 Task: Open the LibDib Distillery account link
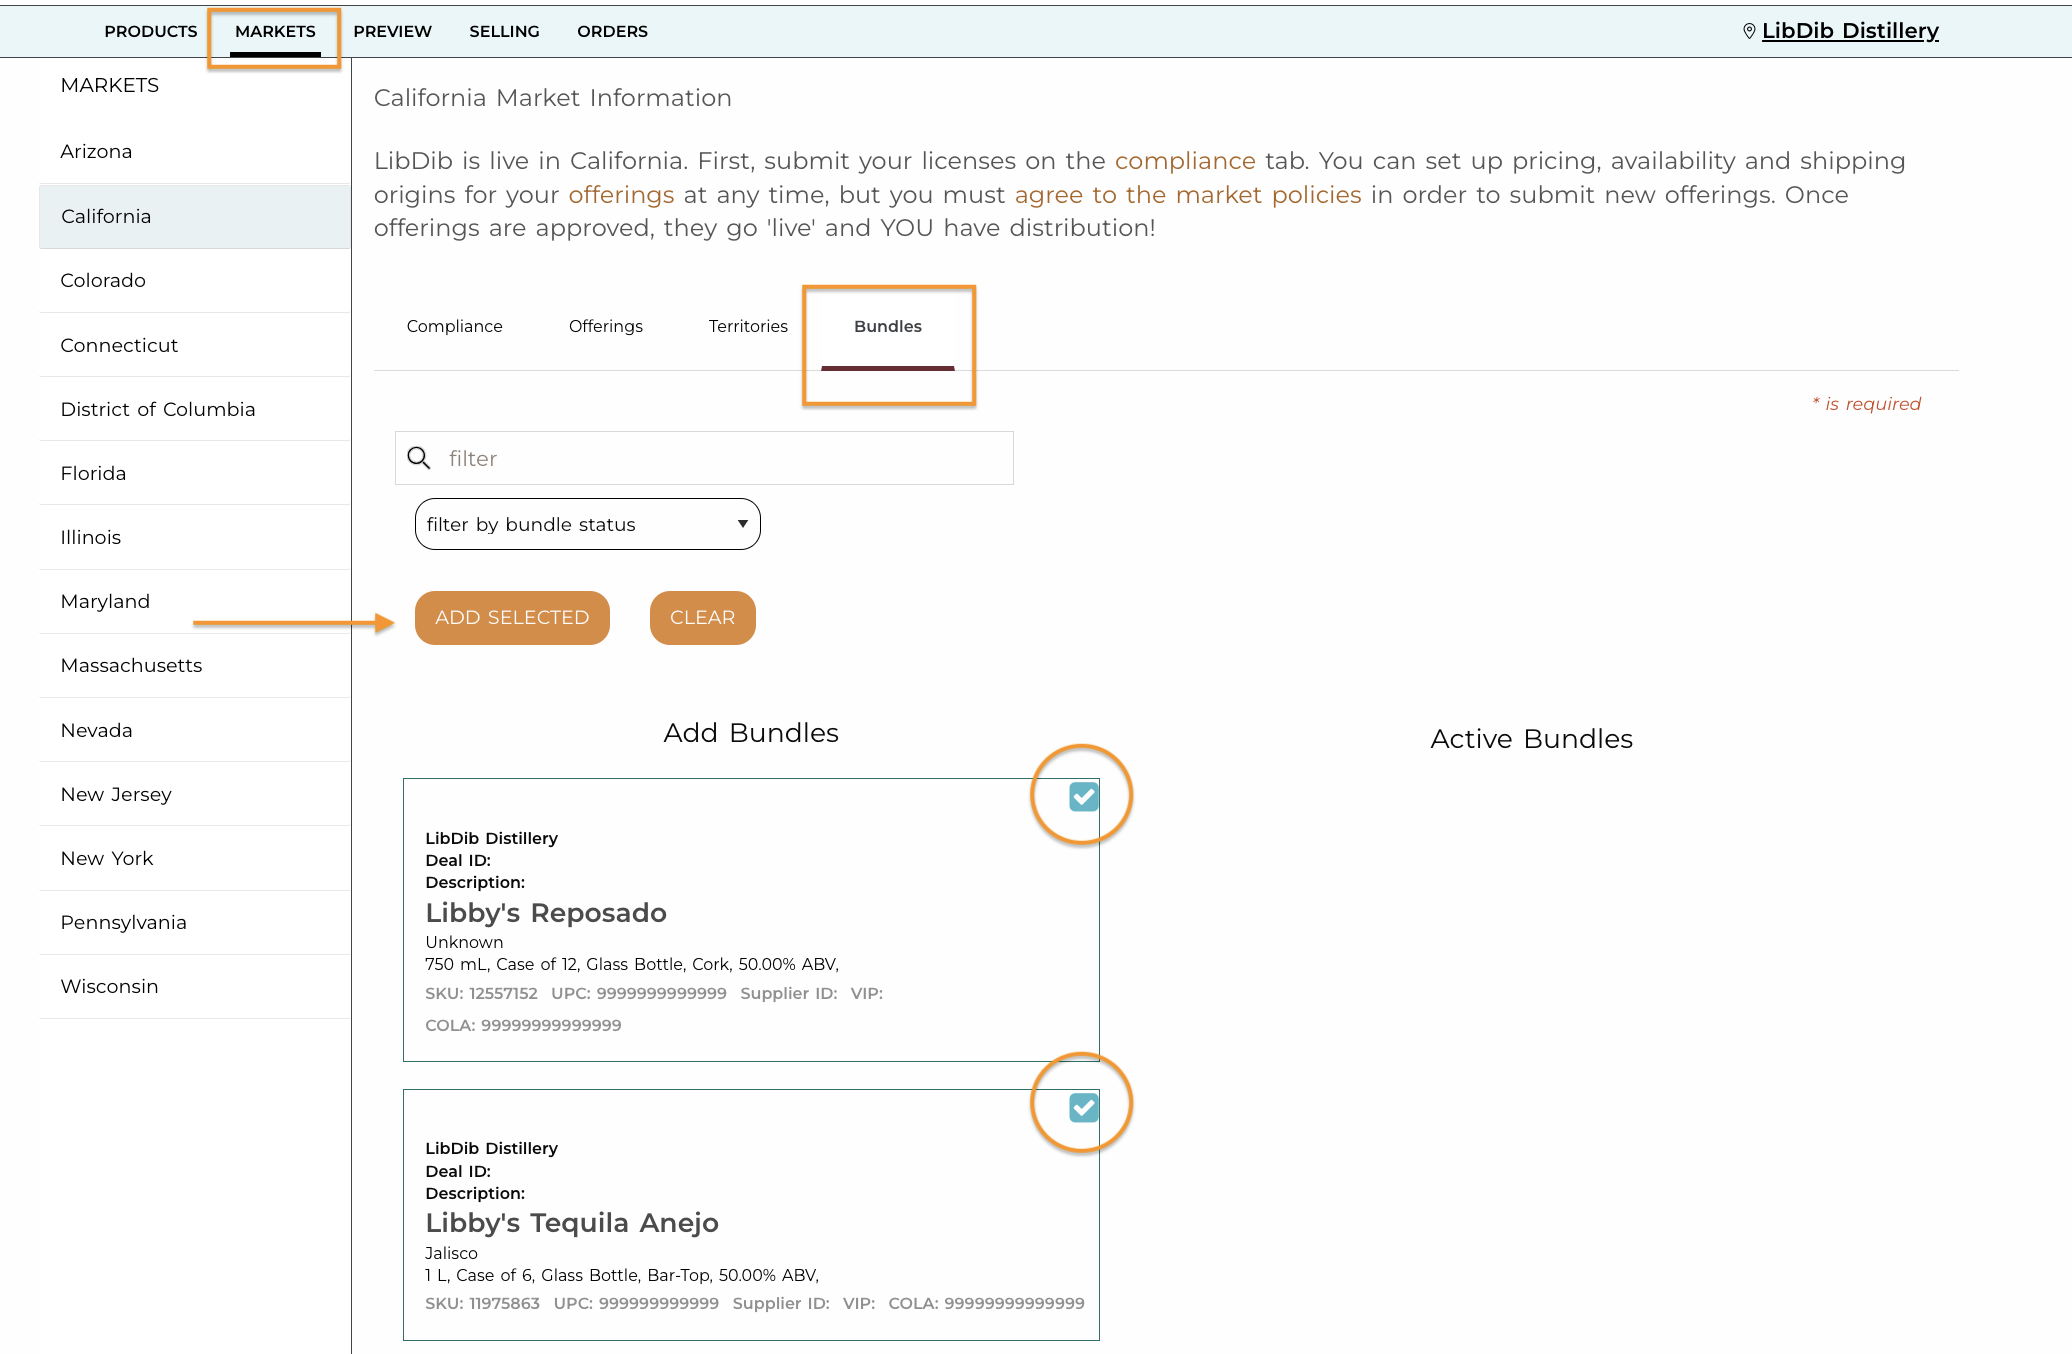[x=1850, y=31]
